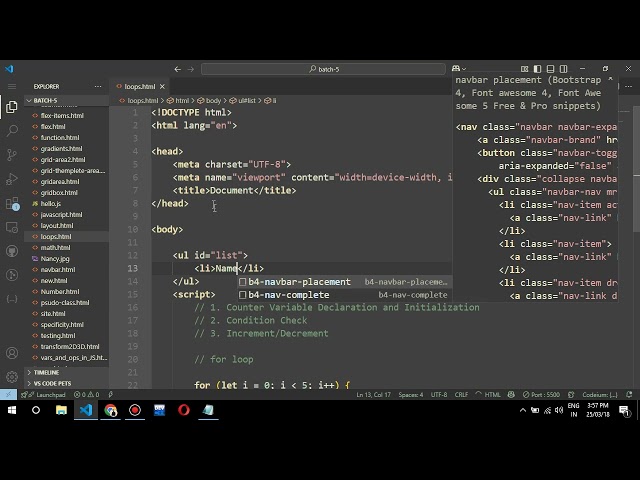This screenshot has width=640, height=480.
Task: Open flex-items.html in explorer
Action: click(x=62, y=116)
